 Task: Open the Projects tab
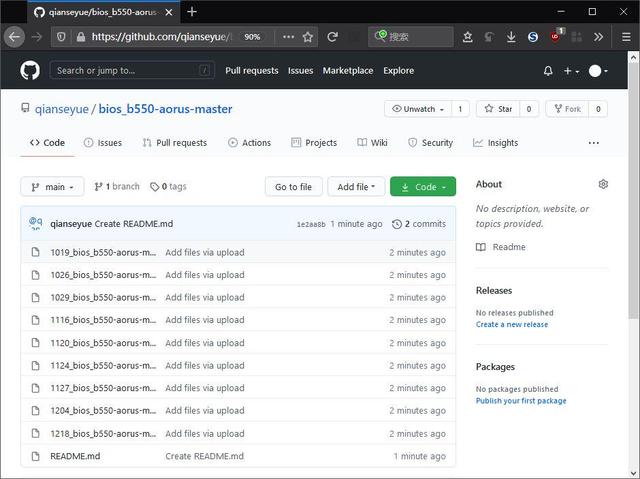tap(314, 143)
